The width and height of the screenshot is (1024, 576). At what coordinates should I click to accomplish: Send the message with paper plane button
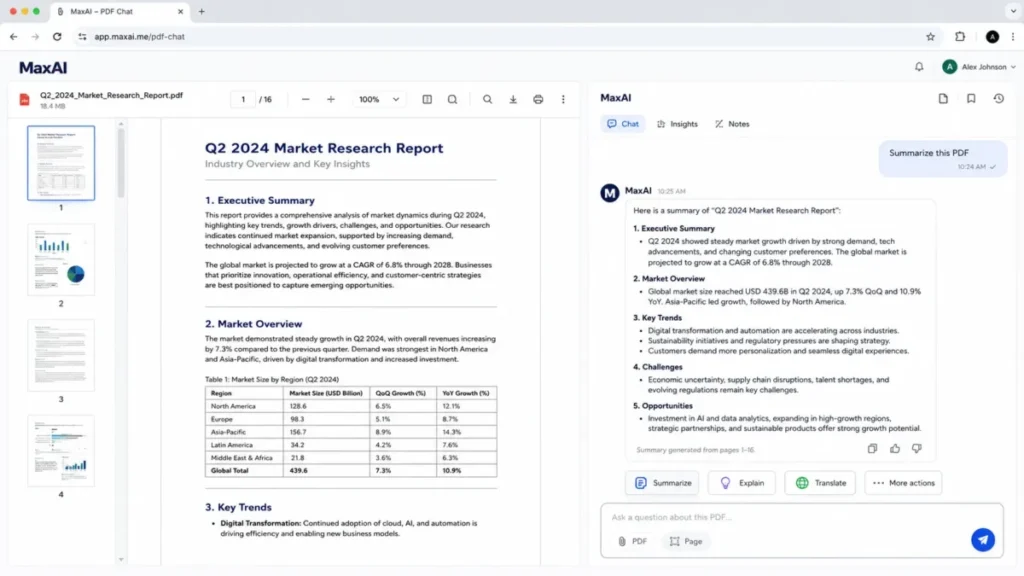click(983, 540)
